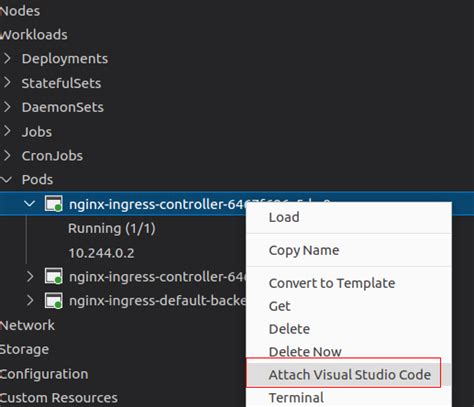The width and height of the screenshot is (474, 407).
Task: Expand the Deployments node
Action: (7, 59)
